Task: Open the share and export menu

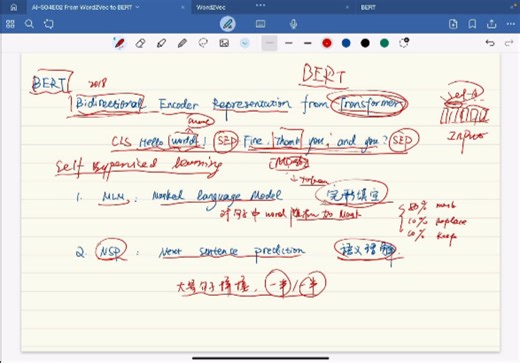Action: [x=492, y=24]
